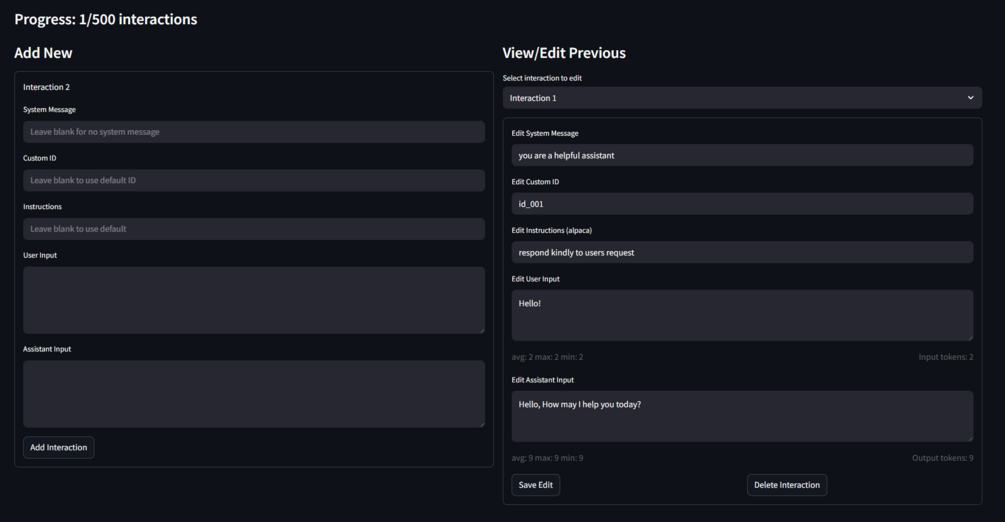Viewport: 1005px width, 522px height.
Task: Click the Delete Interaction button
Action: [786, 485]
